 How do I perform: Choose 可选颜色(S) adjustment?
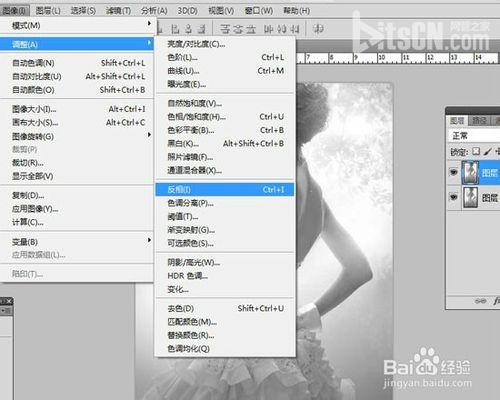point(225,243)
